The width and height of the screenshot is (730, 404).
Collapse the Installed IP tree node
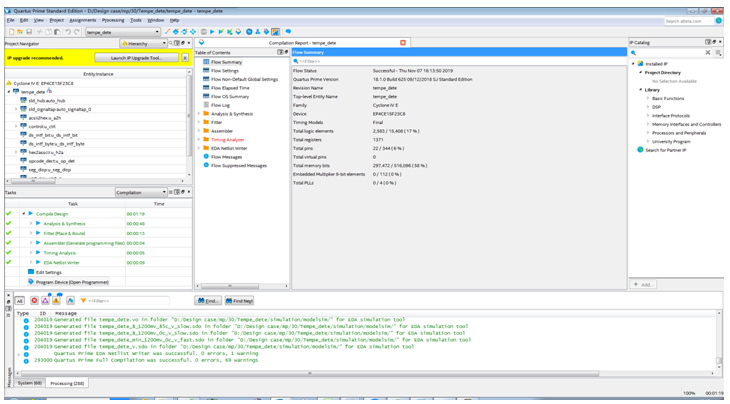[633, 64]
